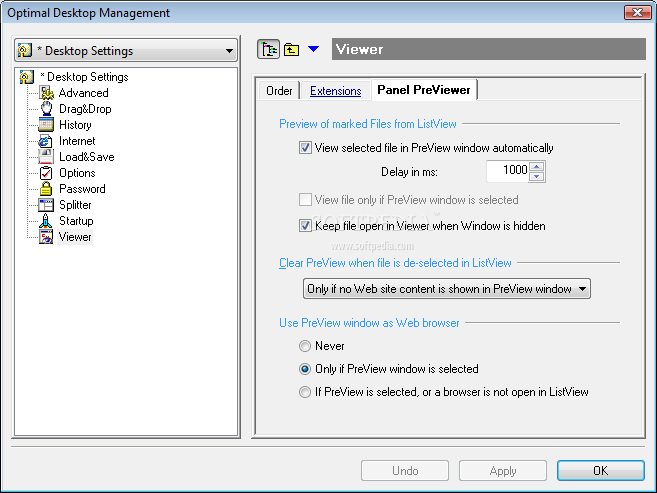
Task: Check View file only if PreView selected
Action: click(305, 199)
